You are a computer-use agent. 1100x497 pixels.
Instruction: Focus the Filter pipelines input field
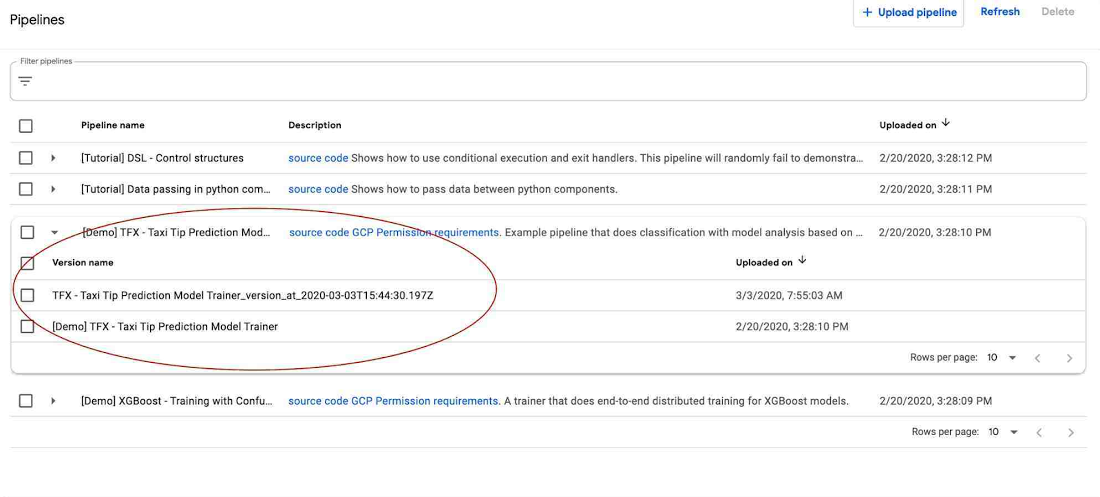(549, 81)
